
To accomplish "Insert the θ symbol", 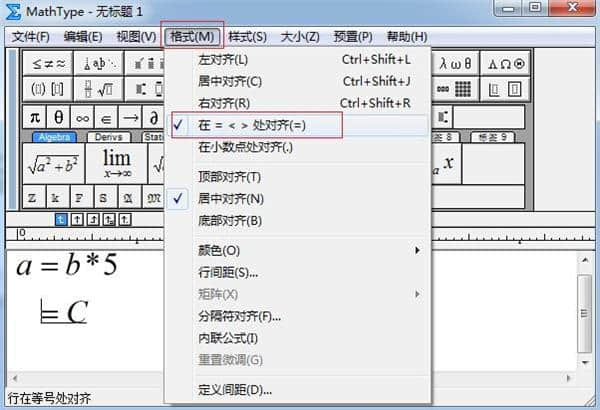I will coord(59,117).
